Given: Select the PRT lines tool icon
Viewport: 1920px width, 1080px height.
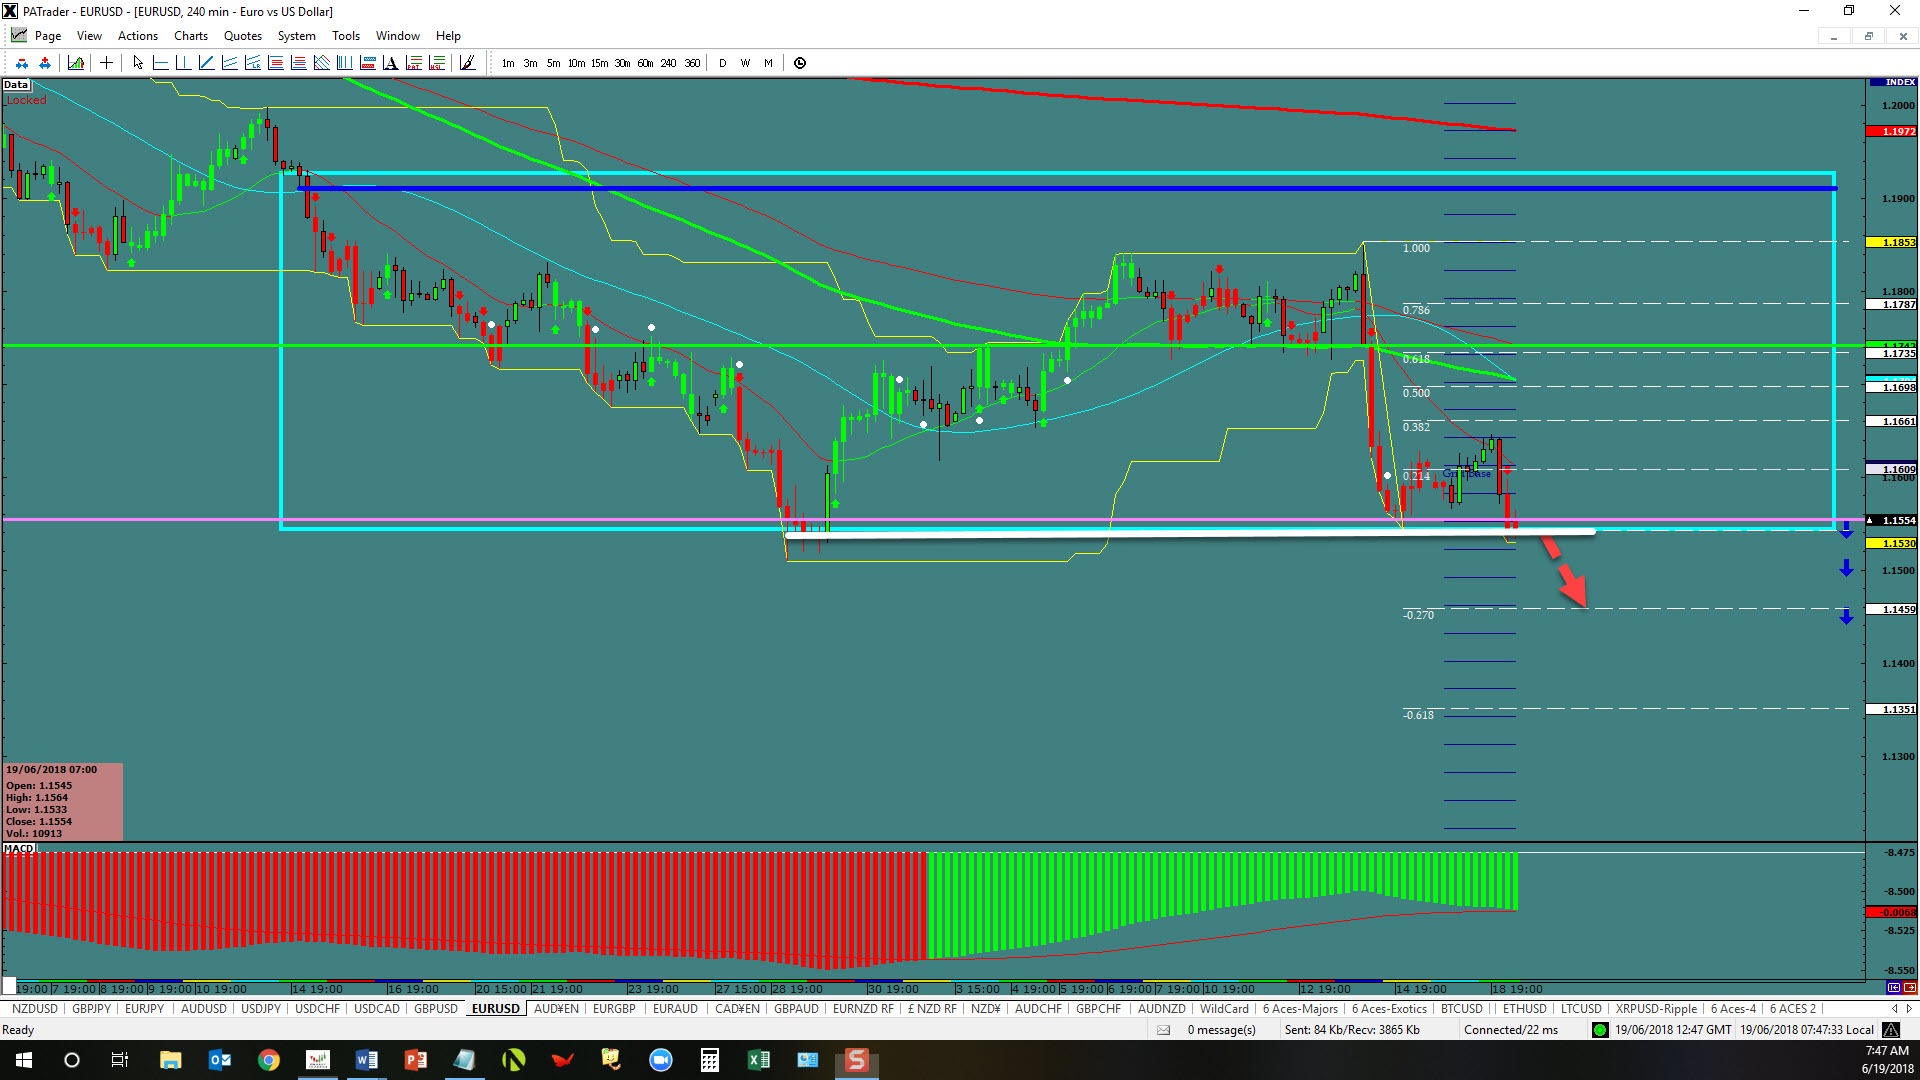Looking at the screenshot, I should [x=413, y=63].
